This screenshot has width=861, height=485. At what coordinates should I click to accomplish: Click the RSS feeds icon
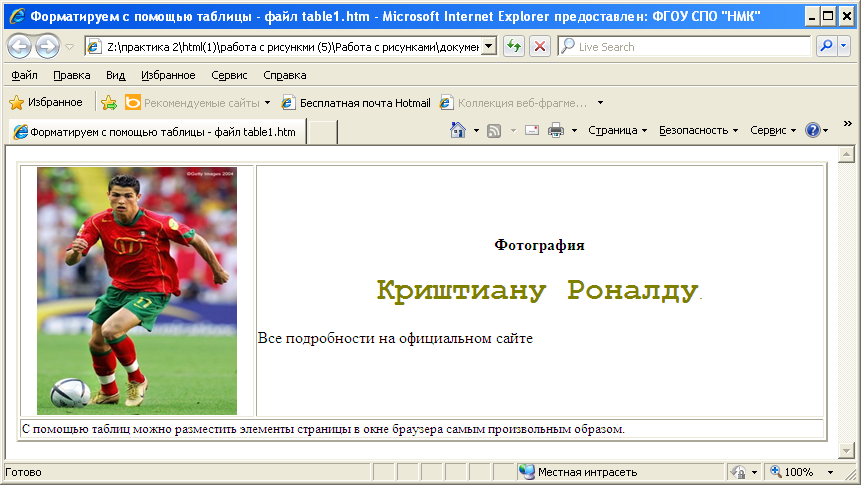[x=494, y=131]
